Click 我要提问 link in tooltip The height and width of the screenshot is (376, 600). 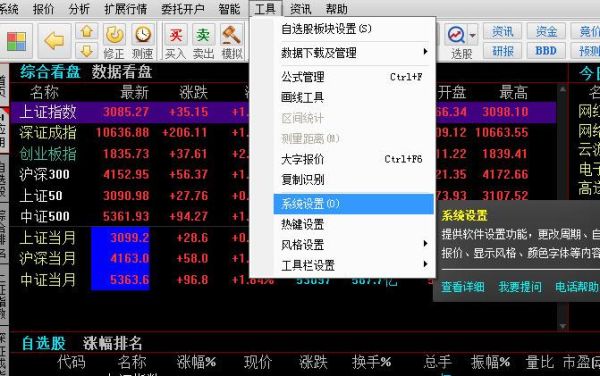pos(520,287)
